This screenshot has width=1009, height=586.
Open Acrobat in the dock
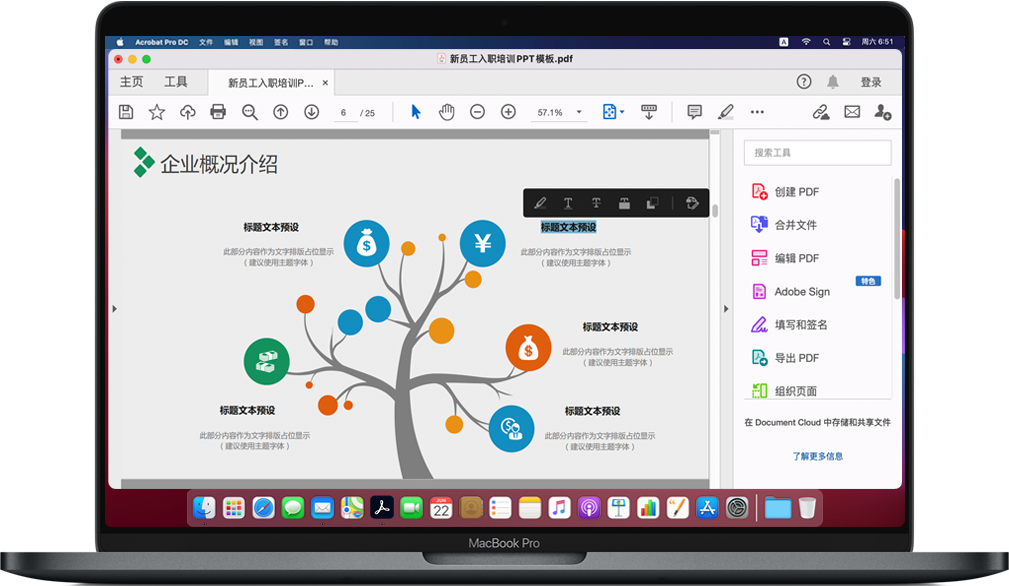click(x=382, y=508)
